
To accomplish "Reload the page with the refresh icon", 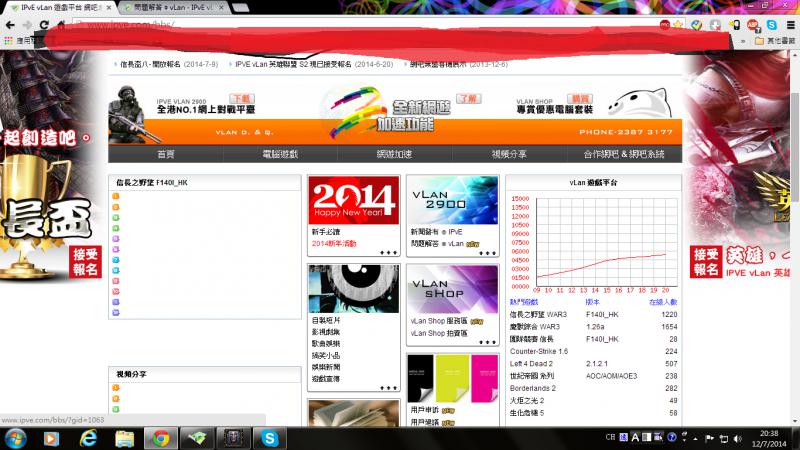I will pyautogui.click(x=44, y=24).
